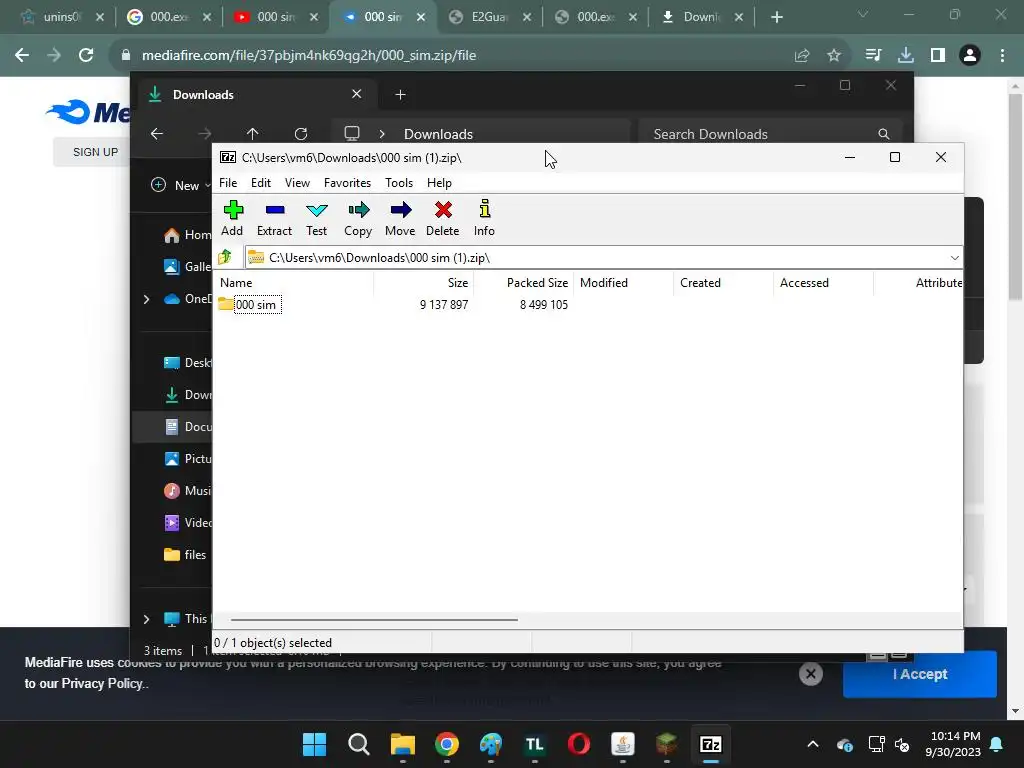Select Home in File Explorer sidebar
The height and width of the screenshot is (768, 1024).
187,235
